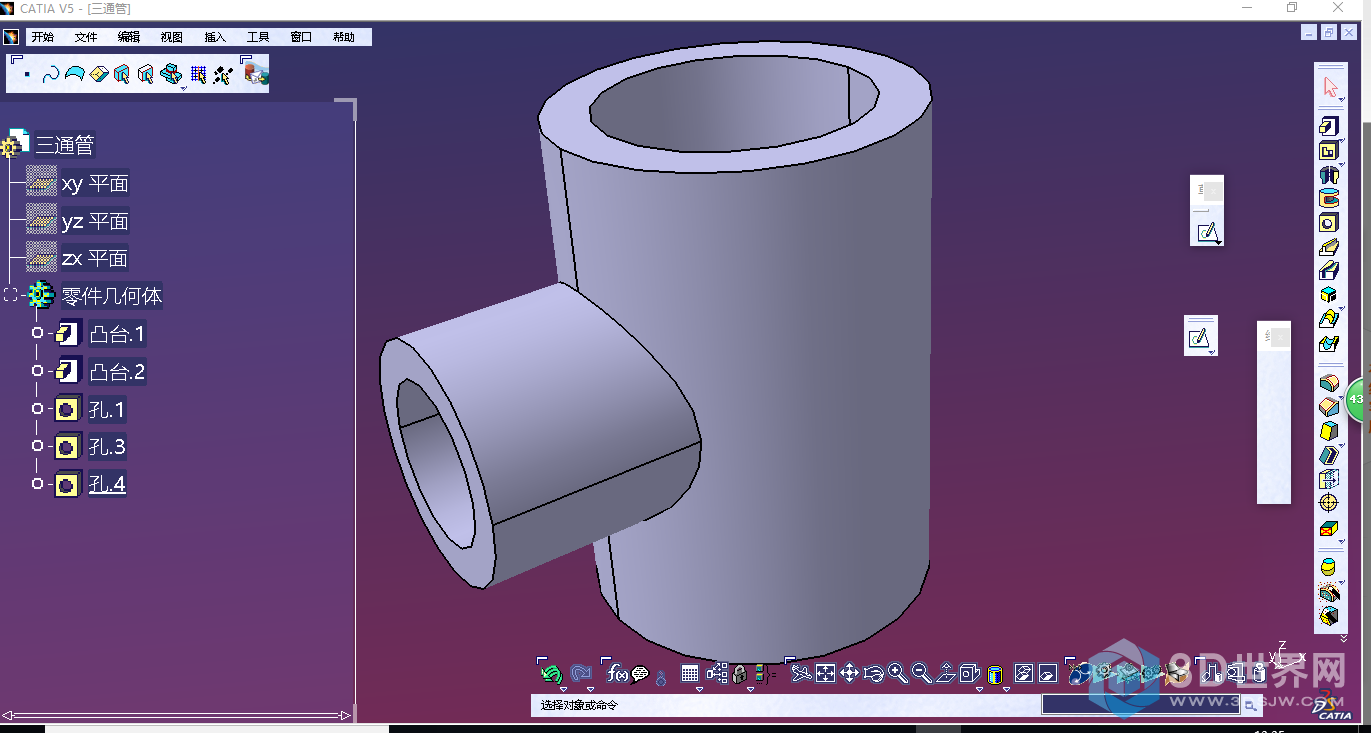1371x733 pixels.
Task: Click the red arrow Select tool
Action: [x=1329, y=87]
